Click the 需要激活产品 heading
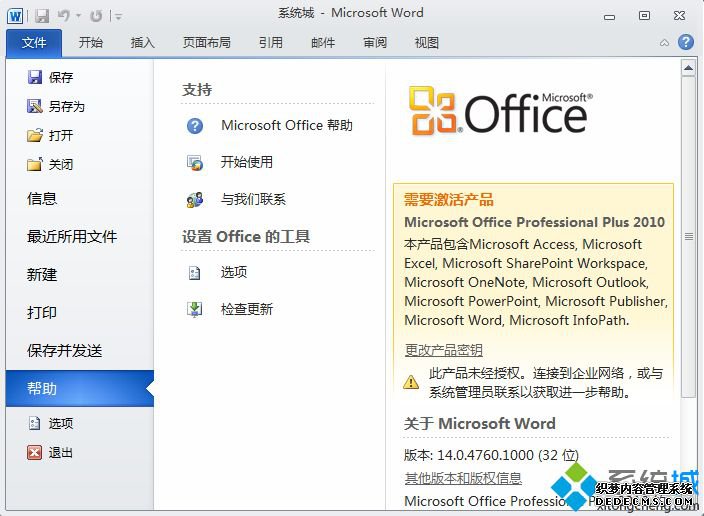The height and width of the screenshot is (516, 704). (x=449, y=199)
